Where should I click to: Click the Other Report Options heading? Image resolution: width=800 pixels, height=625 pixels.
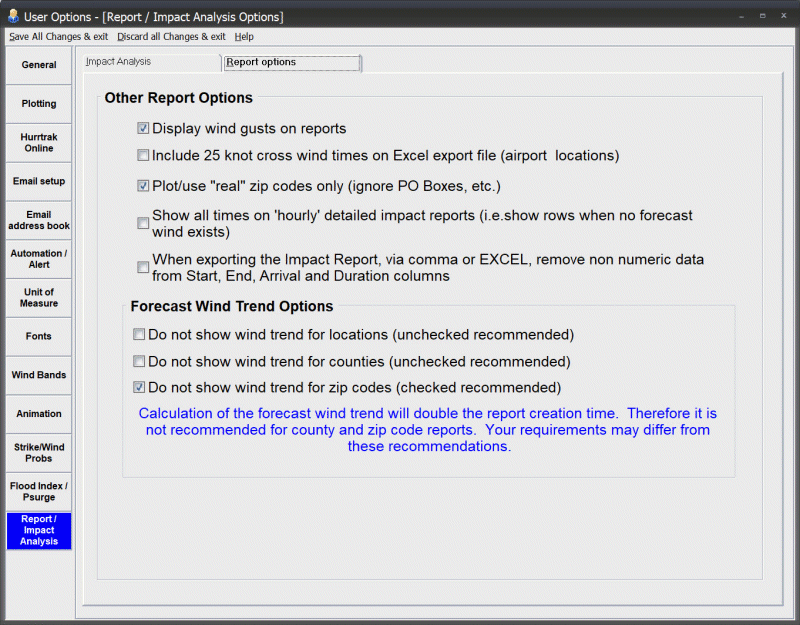point(179,98)
